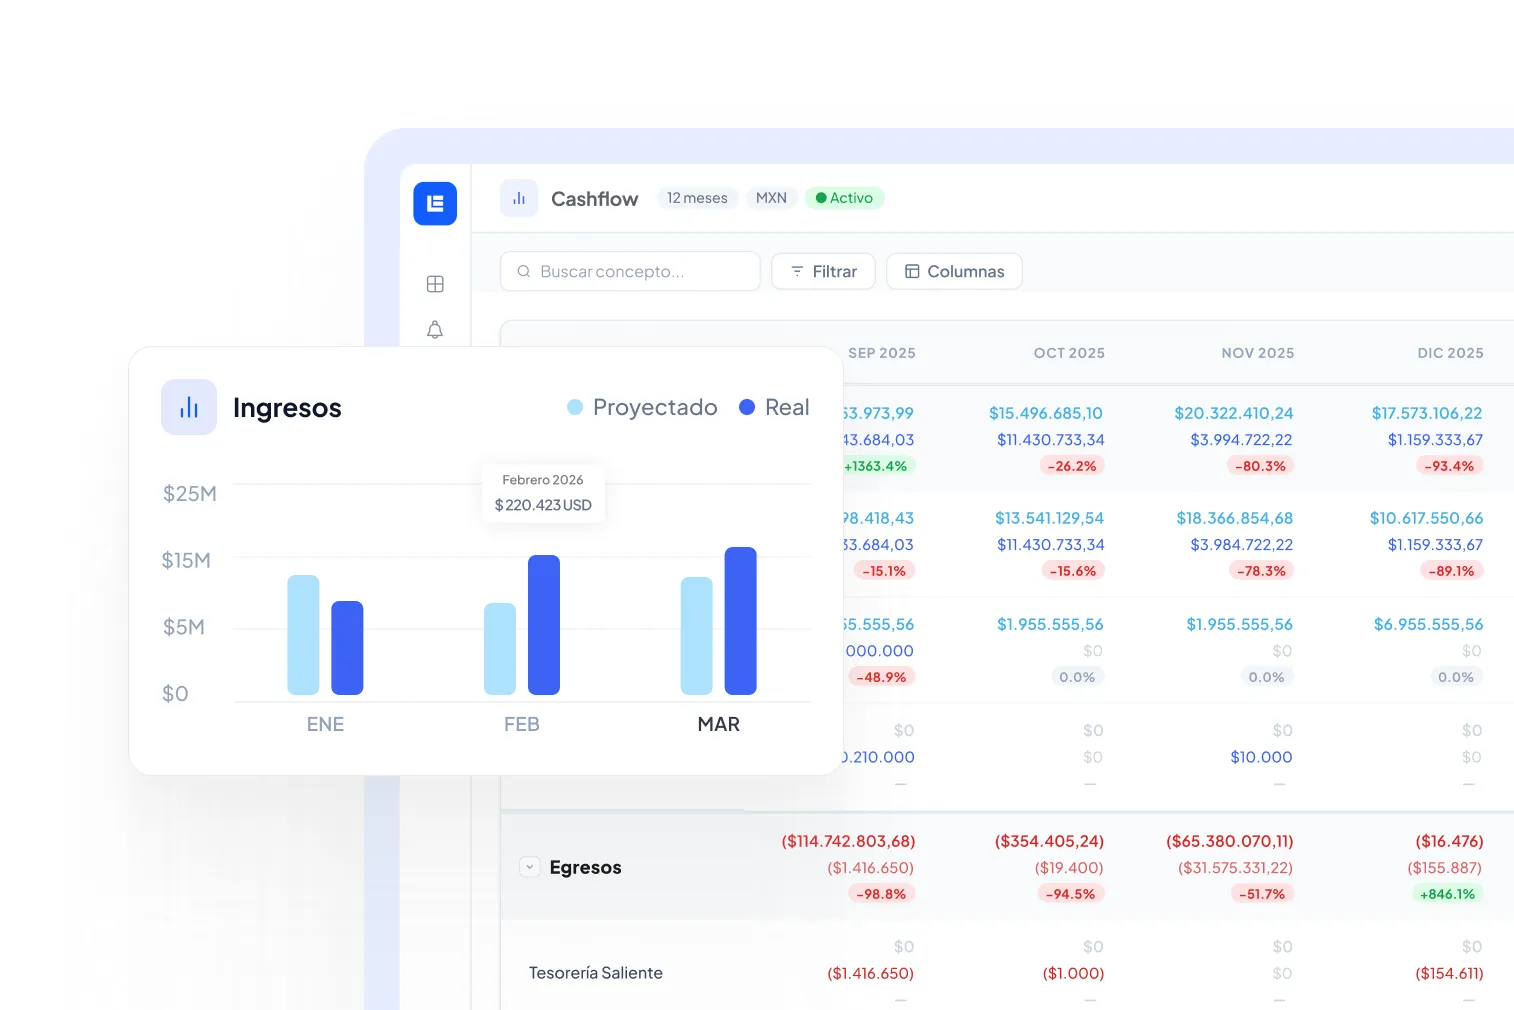Select the ENE axis label

[325, 724]
